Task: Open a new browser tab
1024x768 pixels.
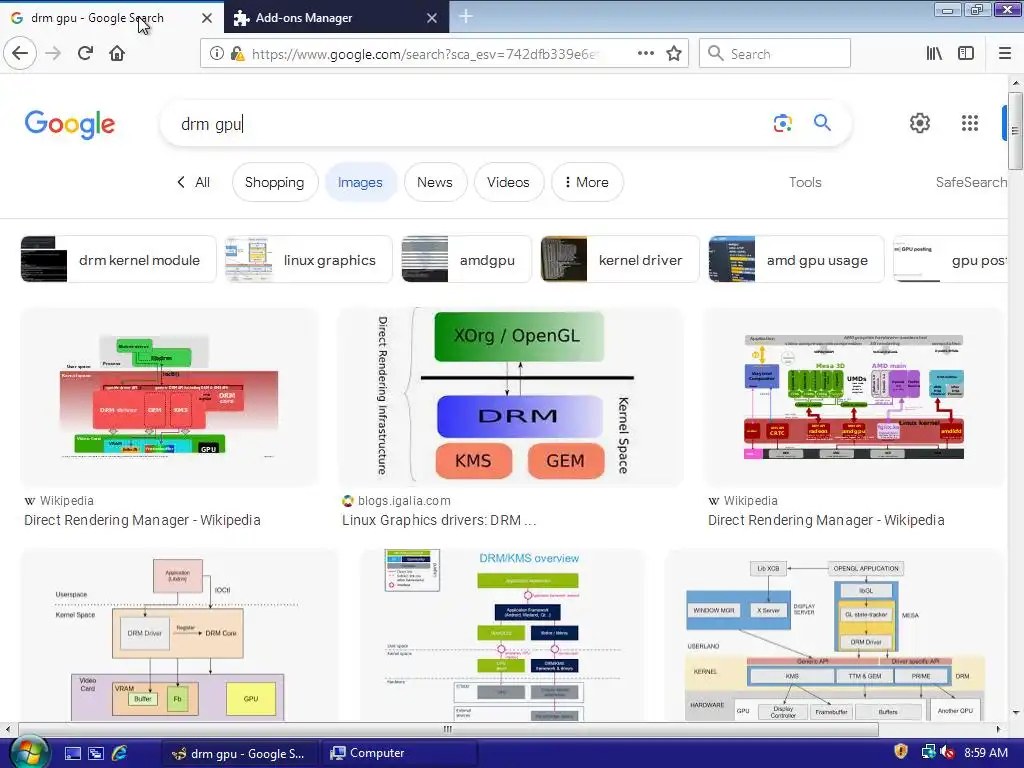Action: click(466, 17)
